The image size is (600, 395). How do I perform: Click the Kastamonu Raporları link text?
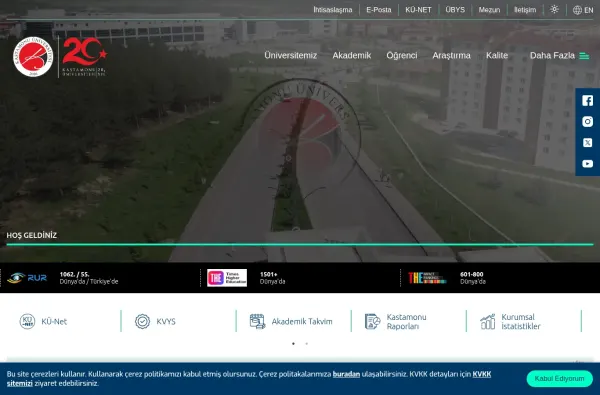(x=406, y=322)
